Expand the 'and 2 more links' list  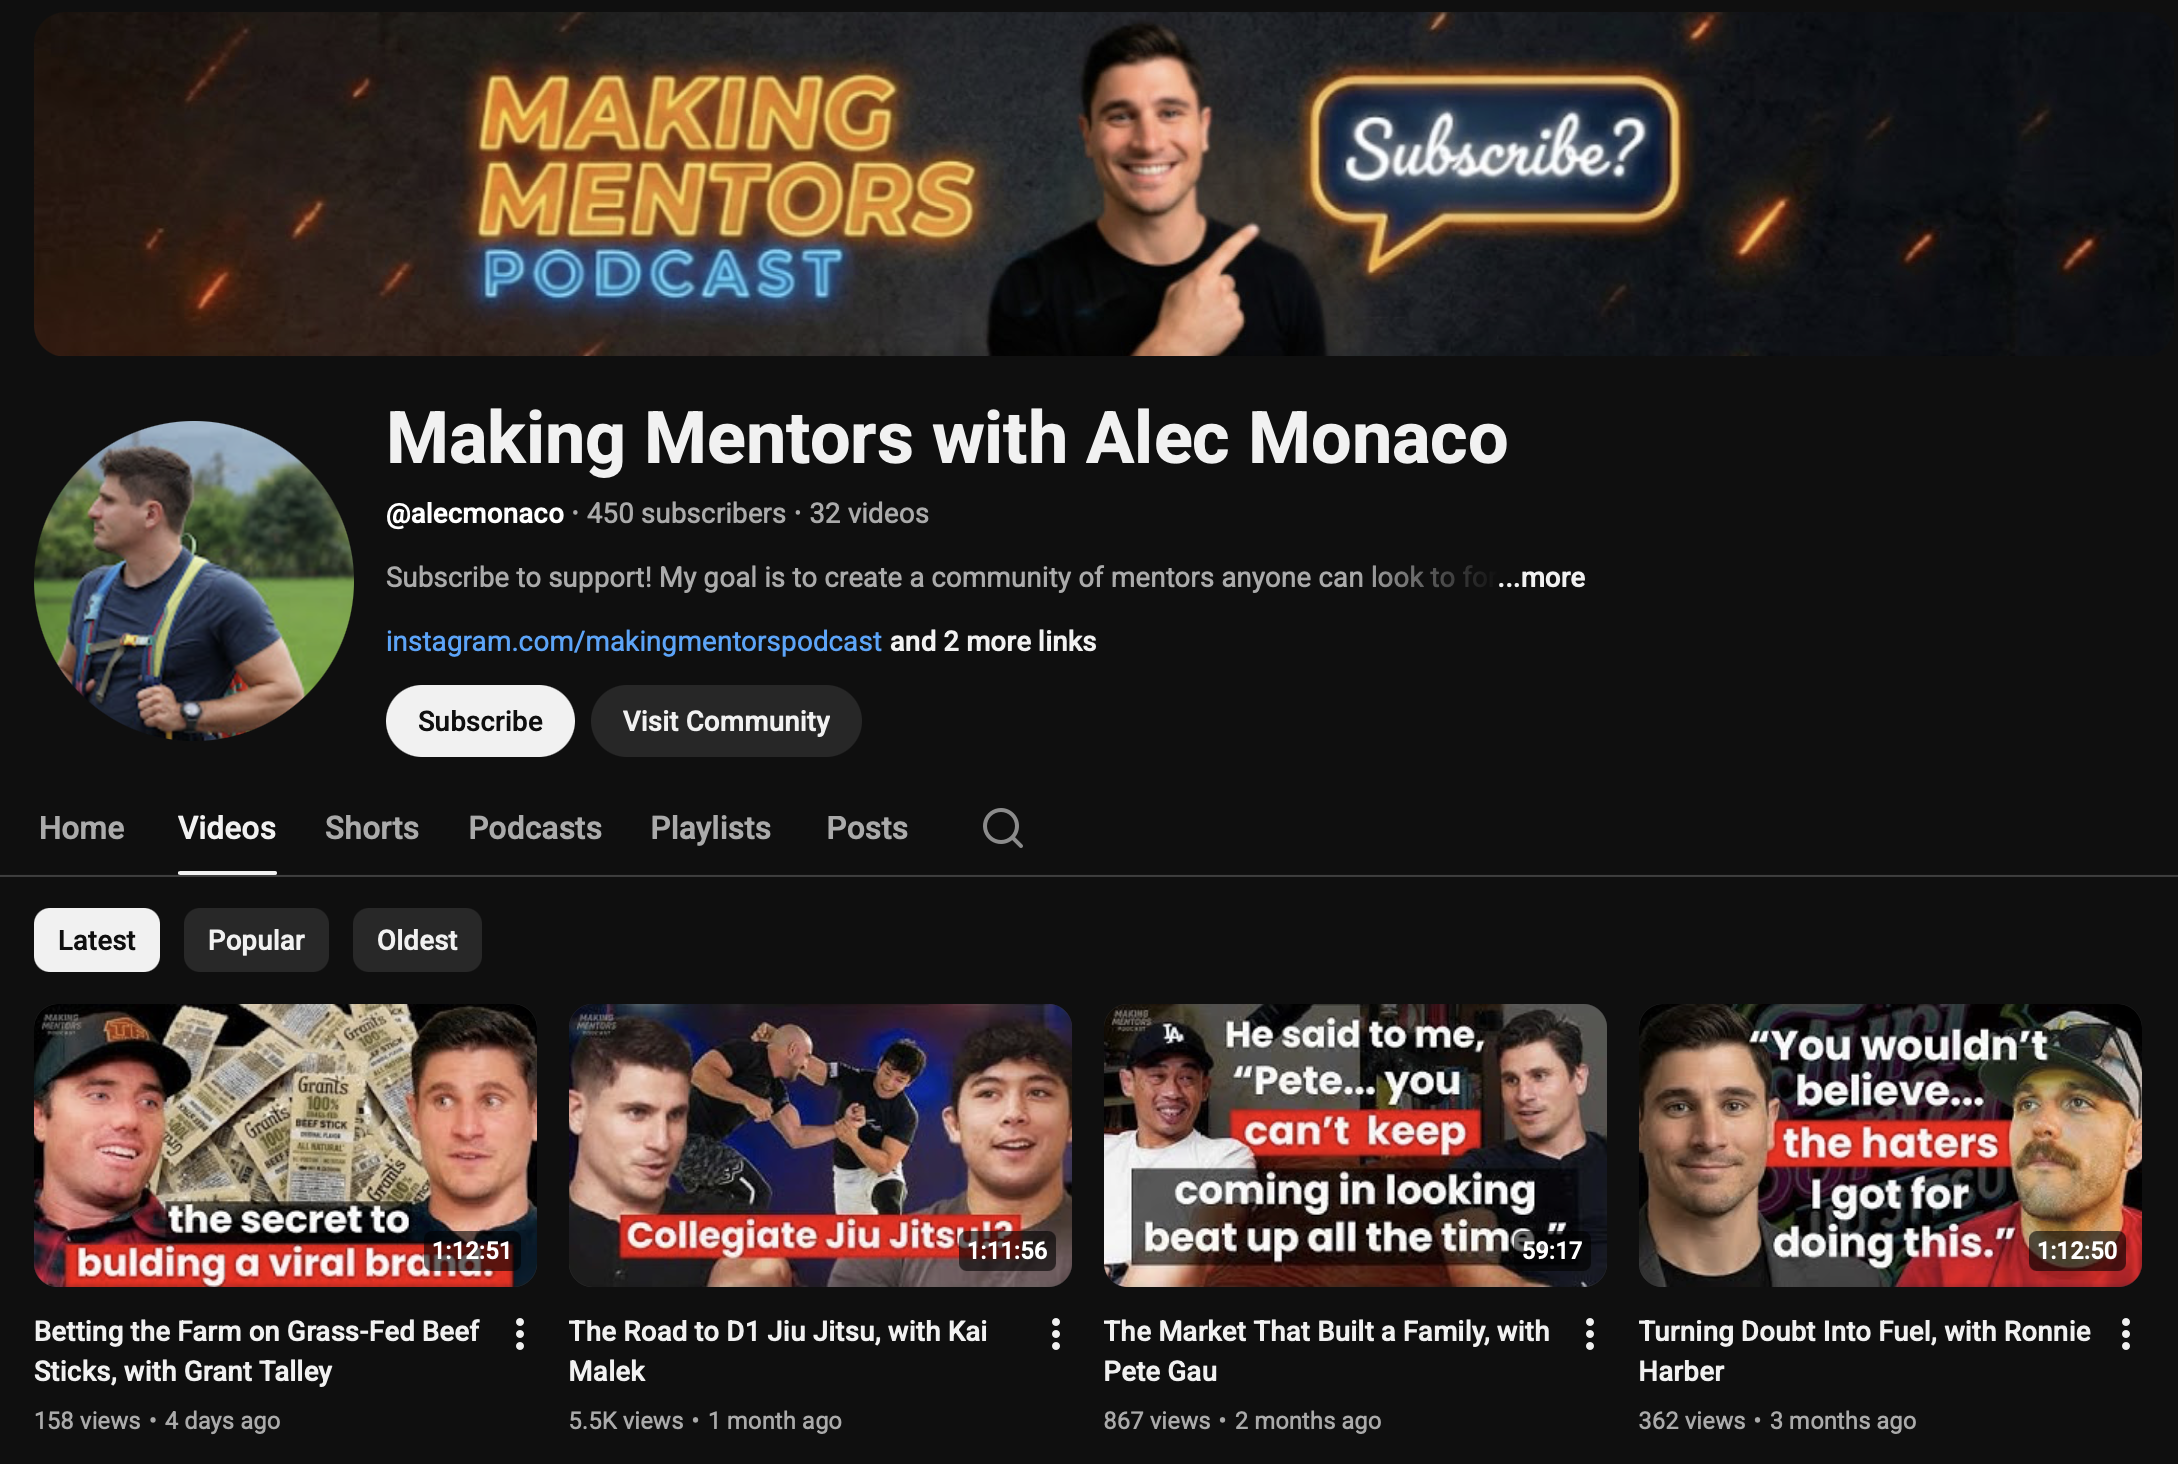click(993, 641)
